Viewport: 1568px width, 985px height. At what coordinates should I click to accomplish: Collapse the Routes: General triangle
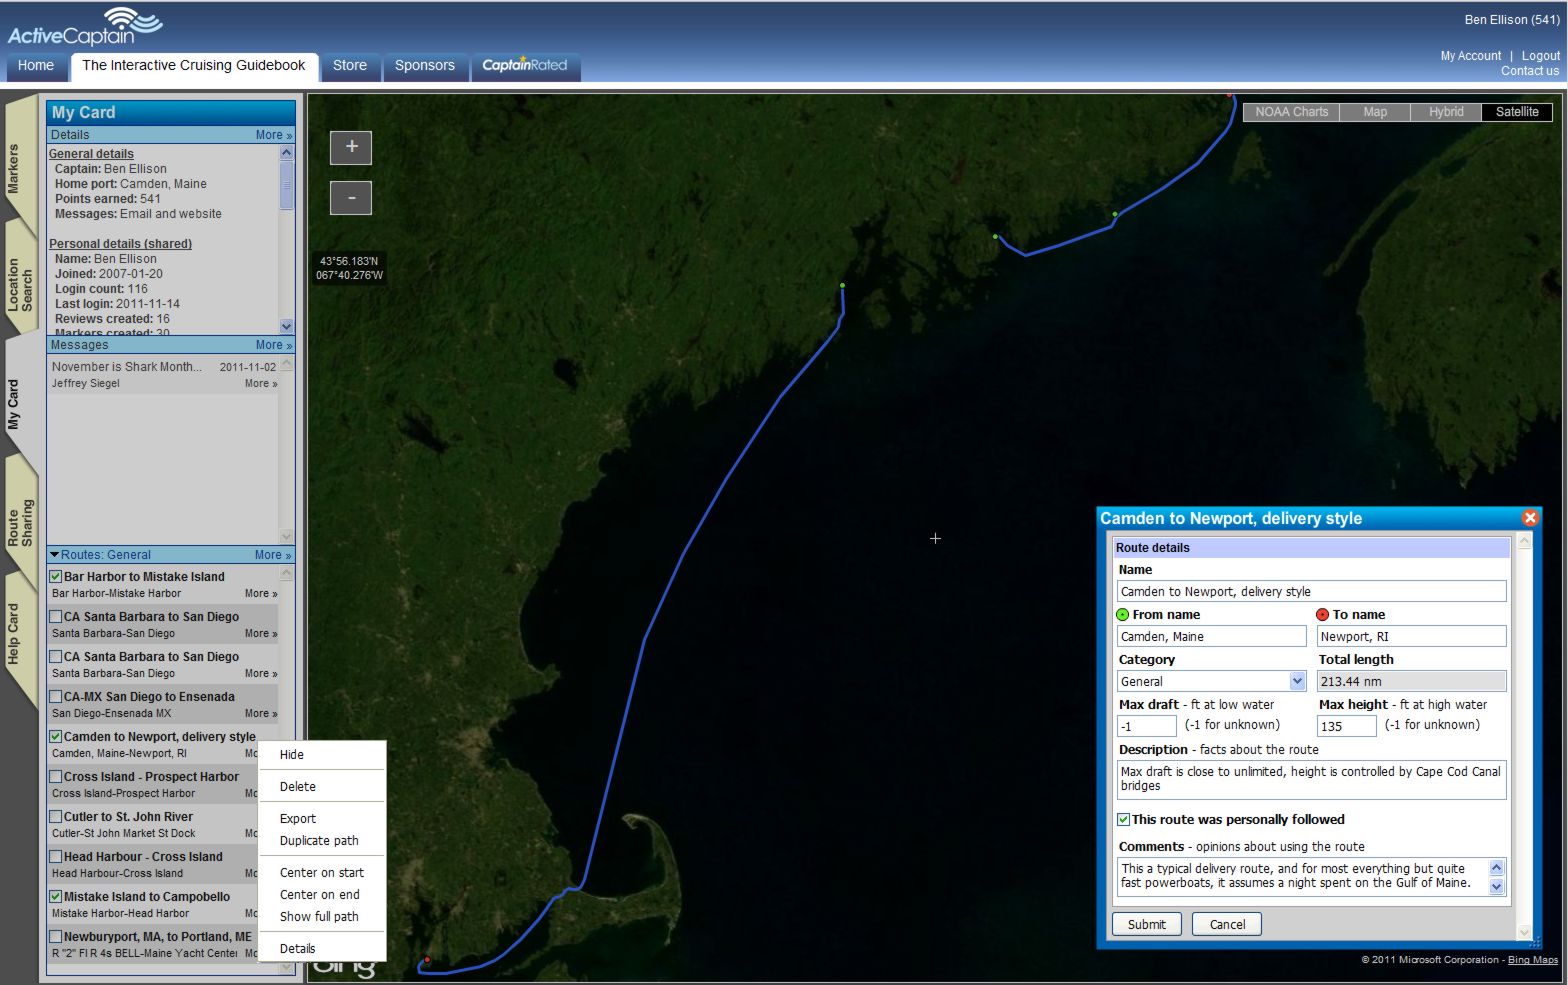(x=55, y=555)
